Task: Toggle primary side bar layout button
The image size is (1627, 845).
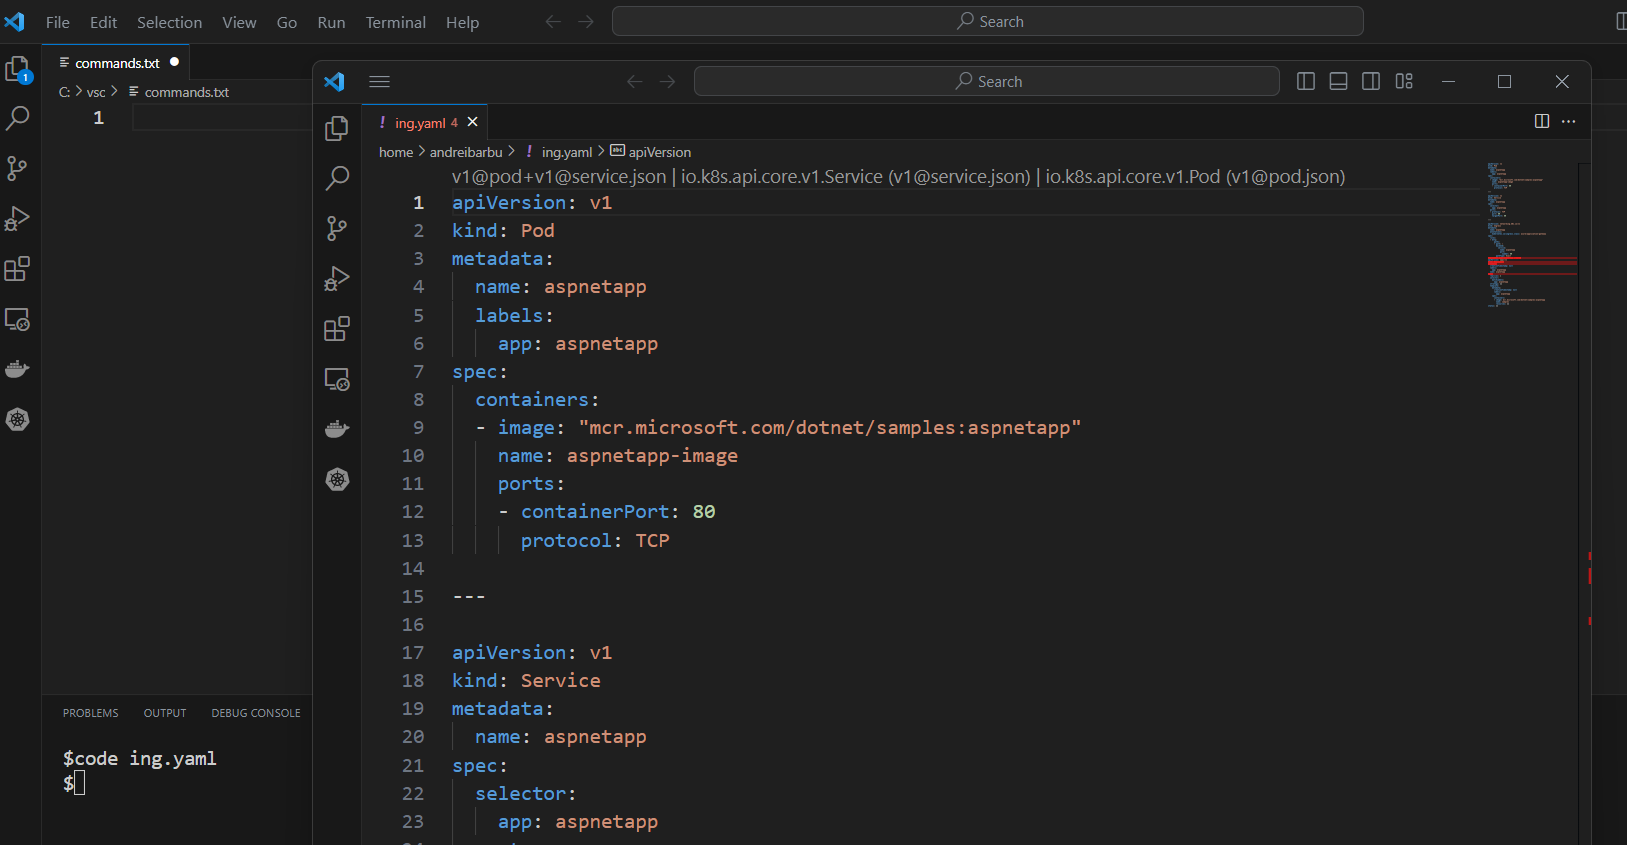Action: pos(1305,82)
